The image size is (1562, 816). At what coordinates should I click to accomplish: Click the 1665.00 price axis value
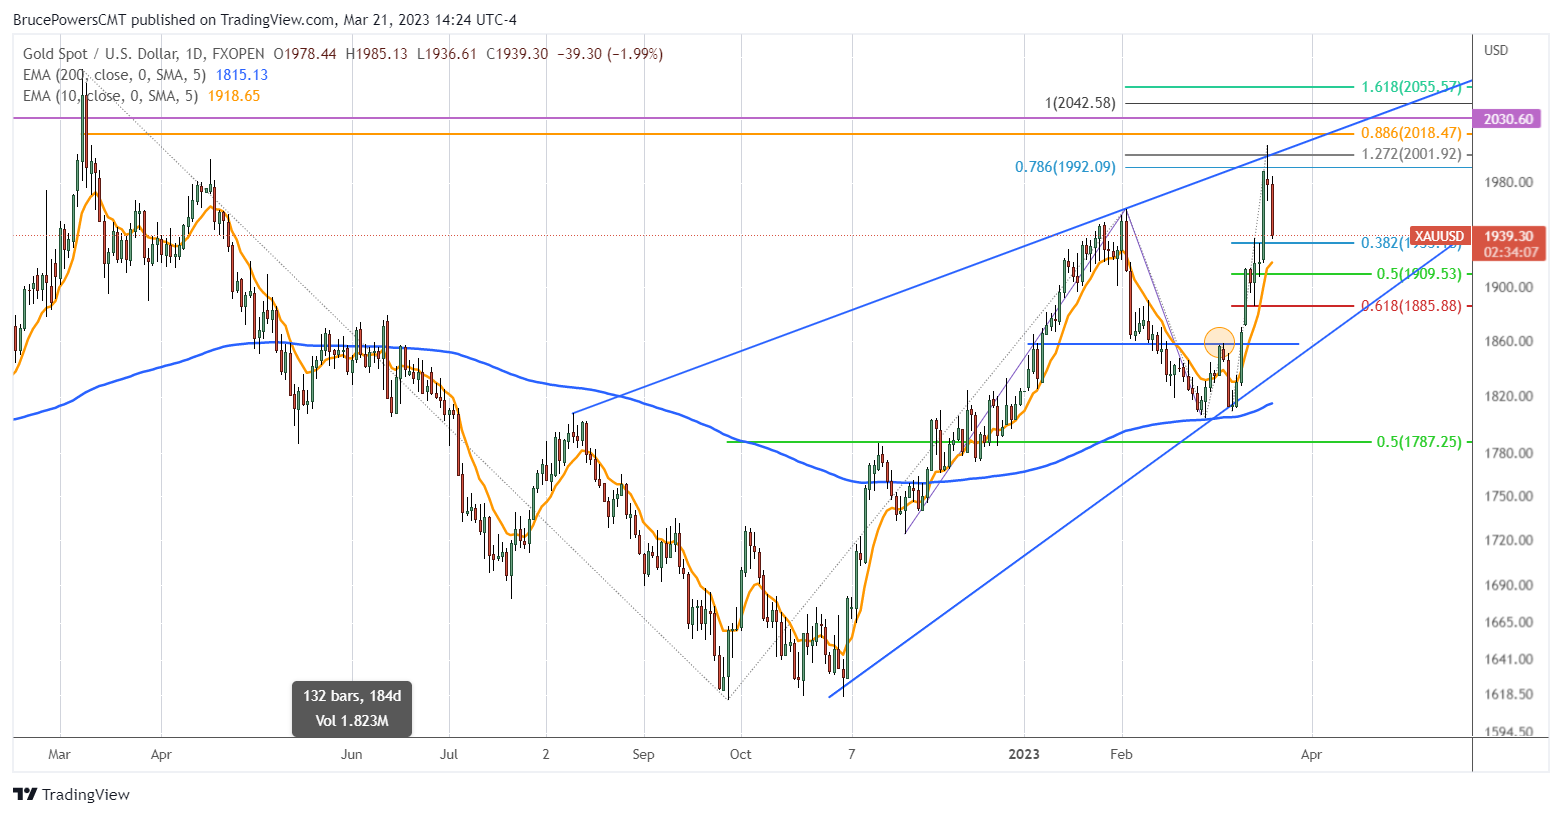1508,622
